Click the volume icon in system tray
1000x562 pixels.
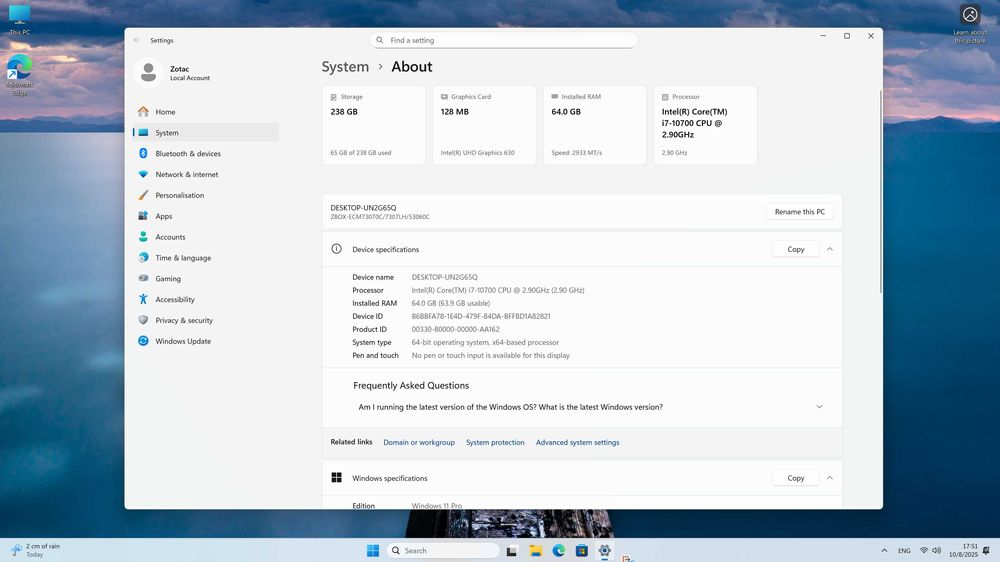click(936, 551)
